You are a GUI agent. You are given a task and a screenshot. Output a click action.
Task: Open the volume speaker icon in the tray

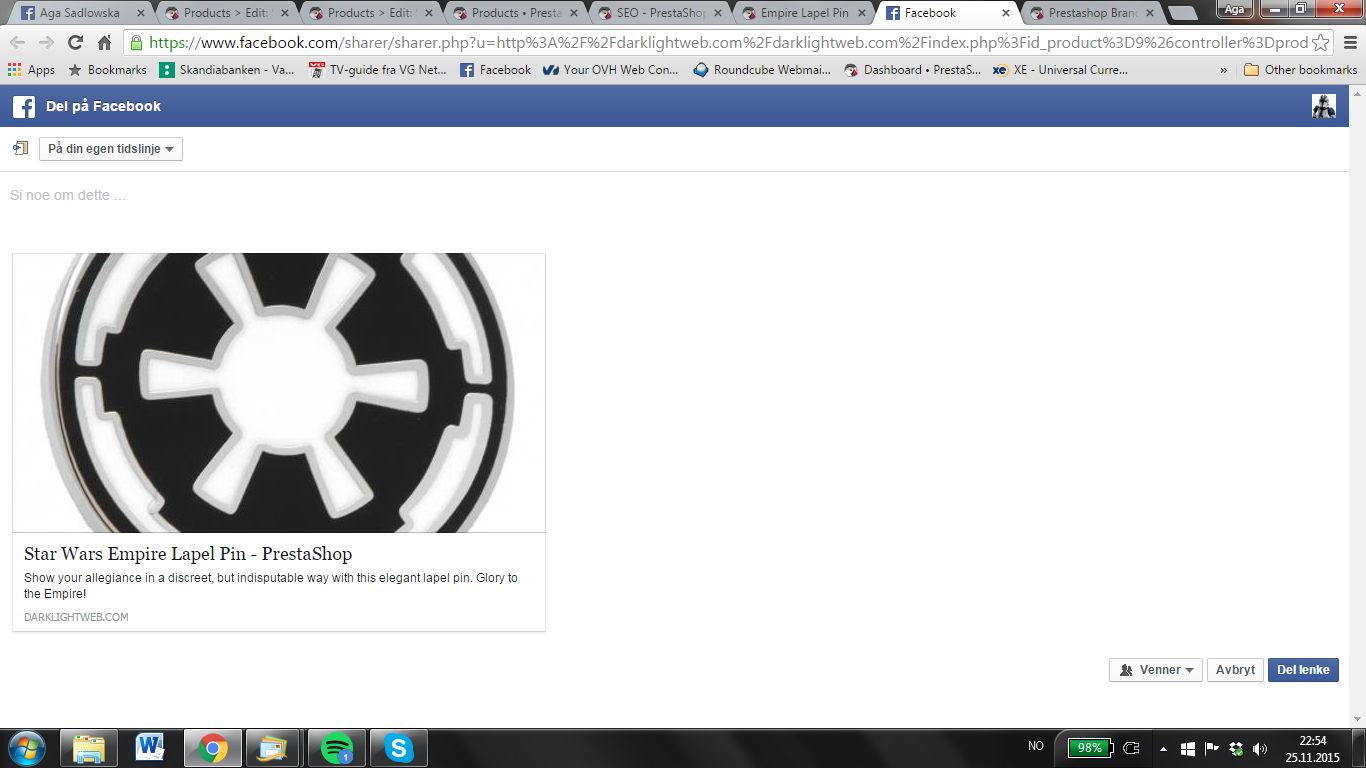pos(1260,748)
